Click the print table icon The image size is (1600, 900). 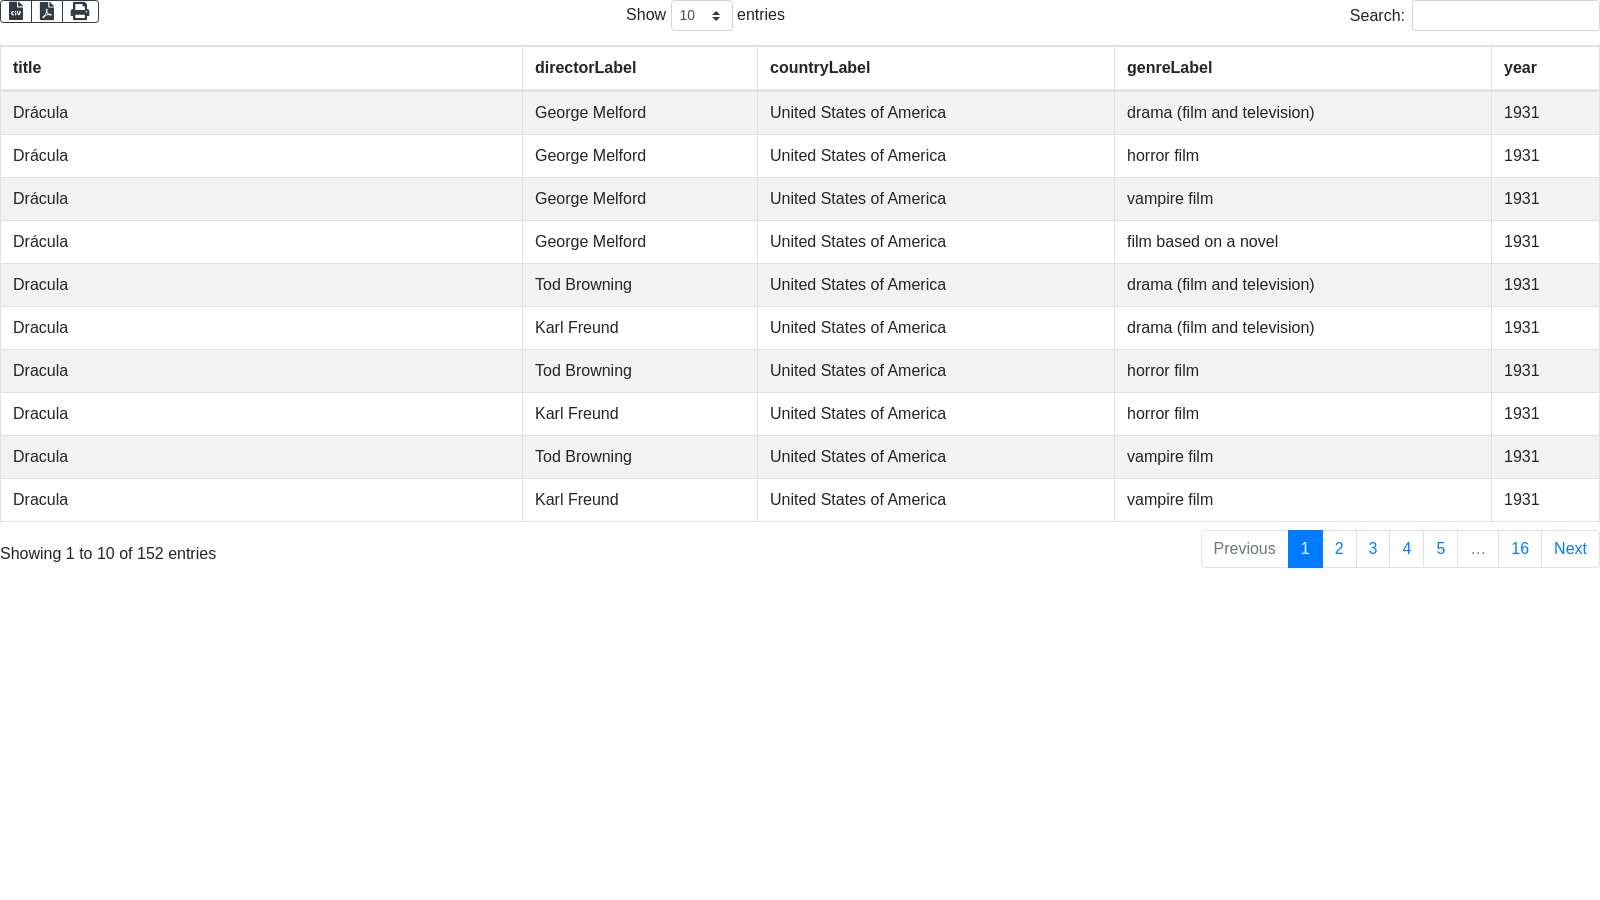[80, 11]
